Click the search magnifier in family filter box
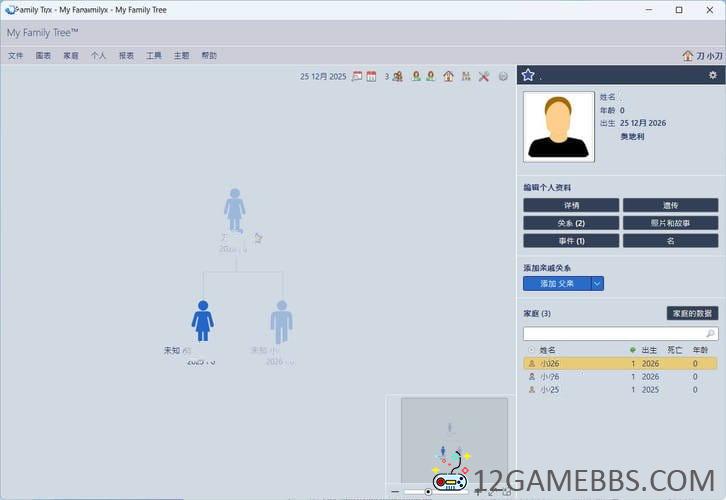The width and height of the screenshot is (726, 500). [x=710, y=333]
